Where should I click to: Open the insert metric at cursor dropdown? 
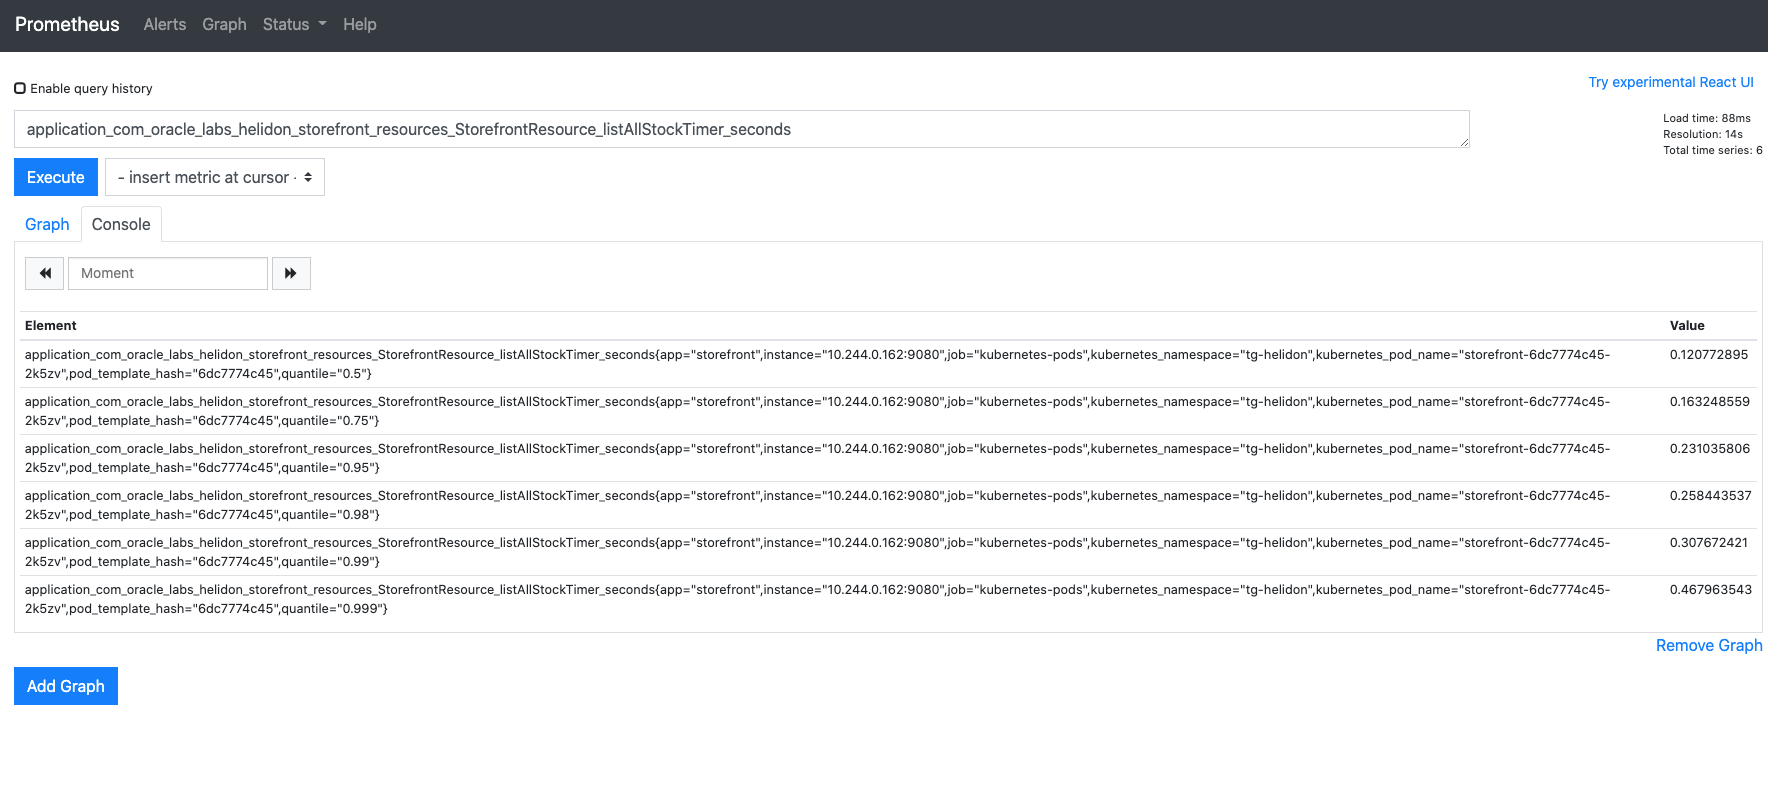[215, 177]
